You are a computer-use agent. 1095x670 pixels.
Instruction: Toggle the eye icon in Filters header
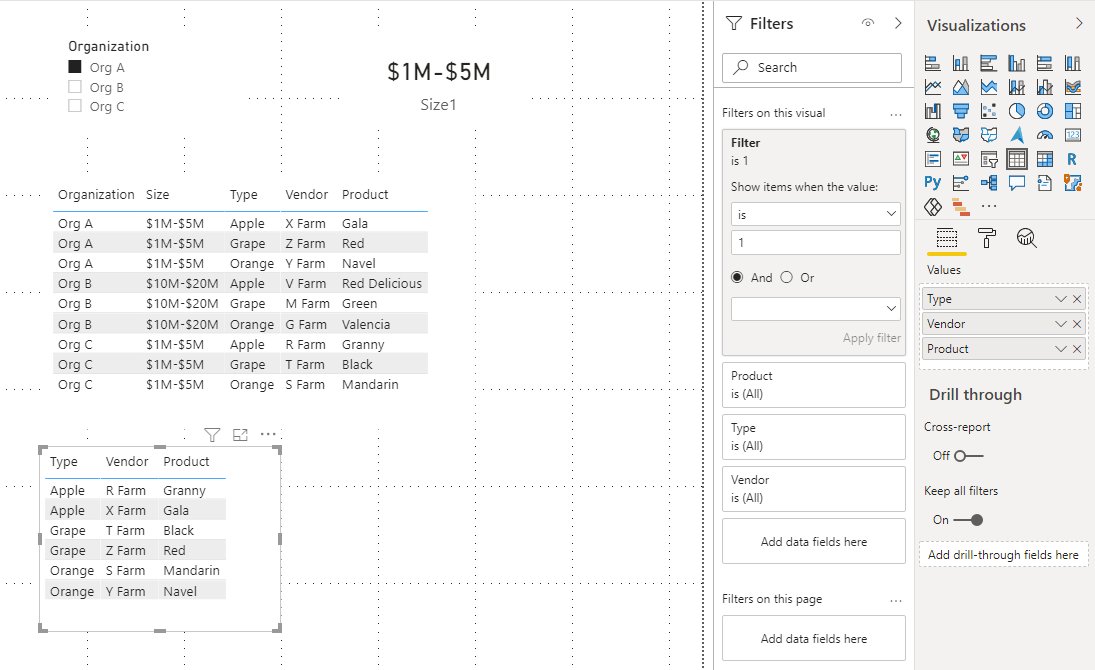click(867, 23)
